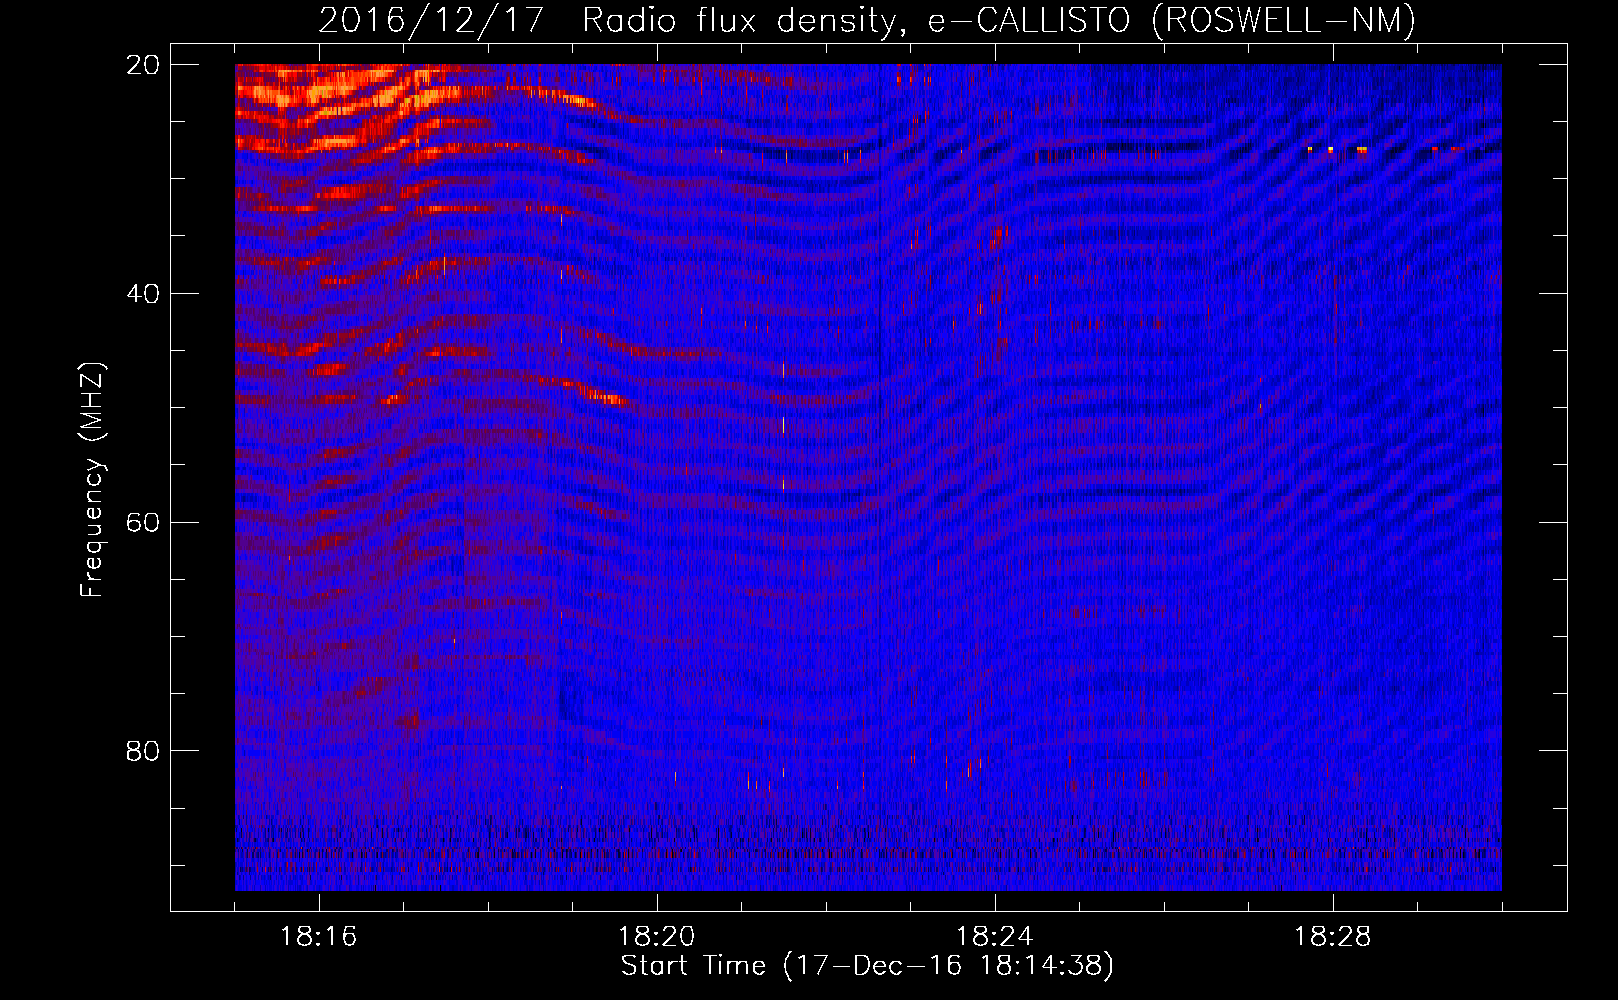Click the y-axis tick label '80'
This screenshot has height=1000, width=1618.
[143, 751]
